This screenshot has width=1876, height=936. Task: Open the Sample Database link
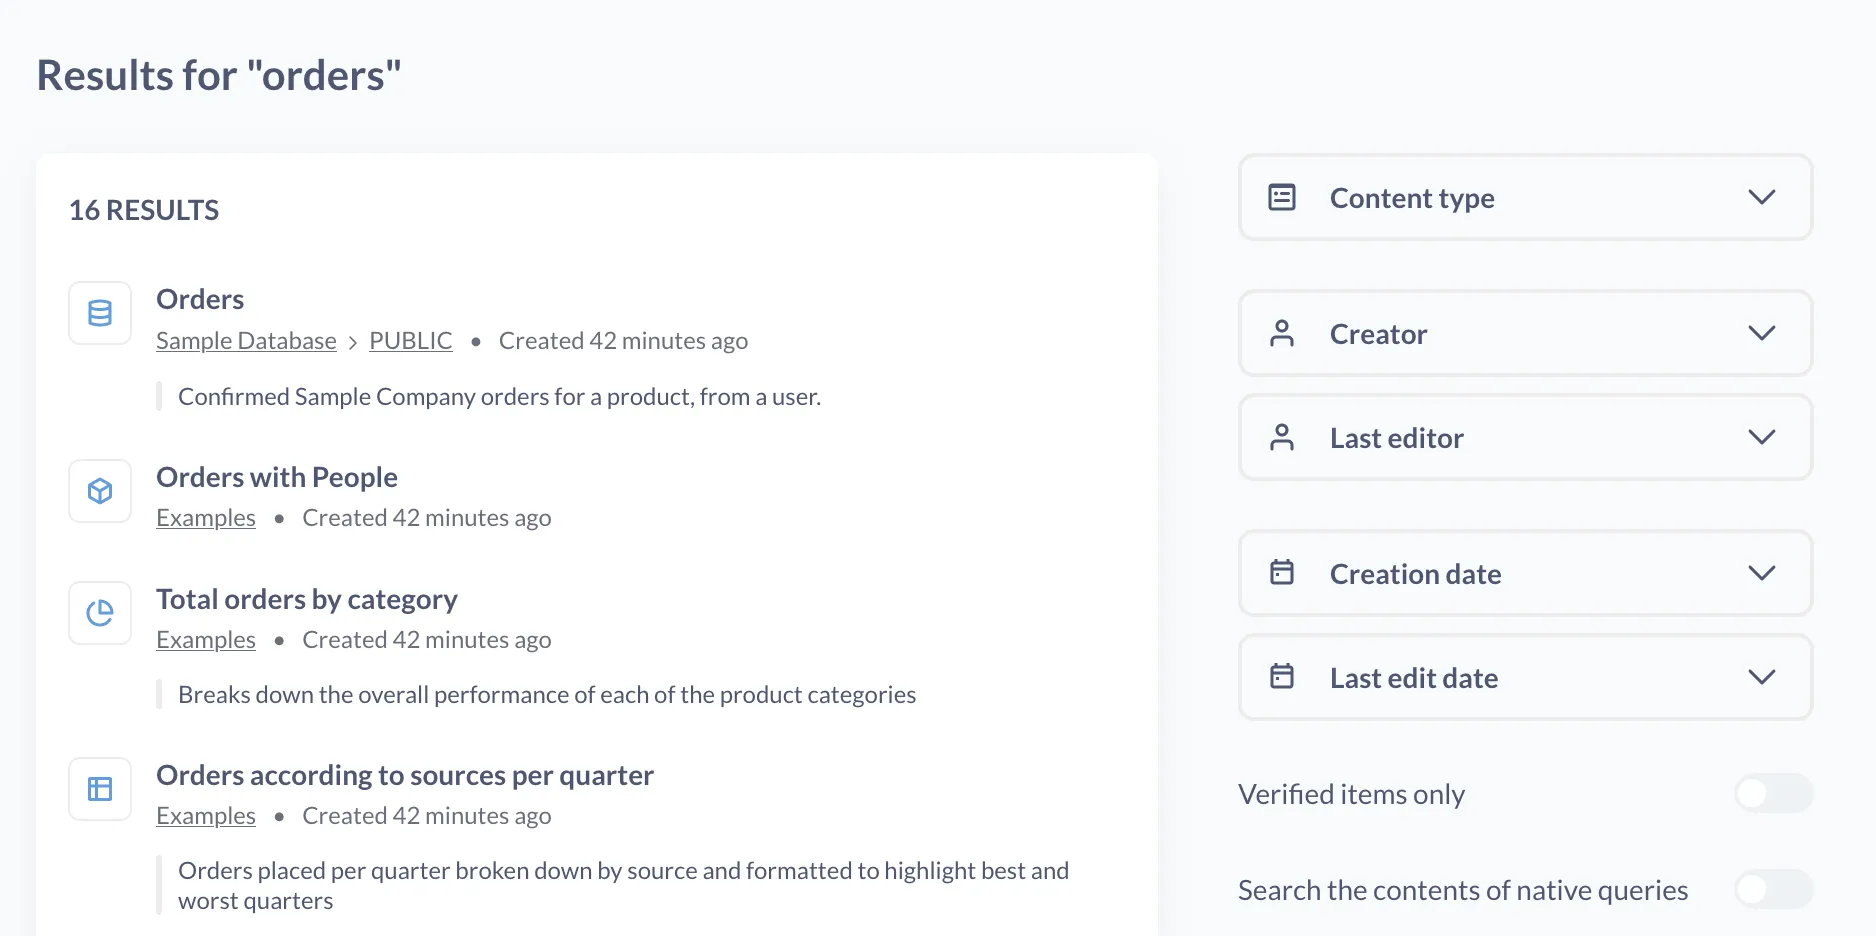click(x=246, y=341)
